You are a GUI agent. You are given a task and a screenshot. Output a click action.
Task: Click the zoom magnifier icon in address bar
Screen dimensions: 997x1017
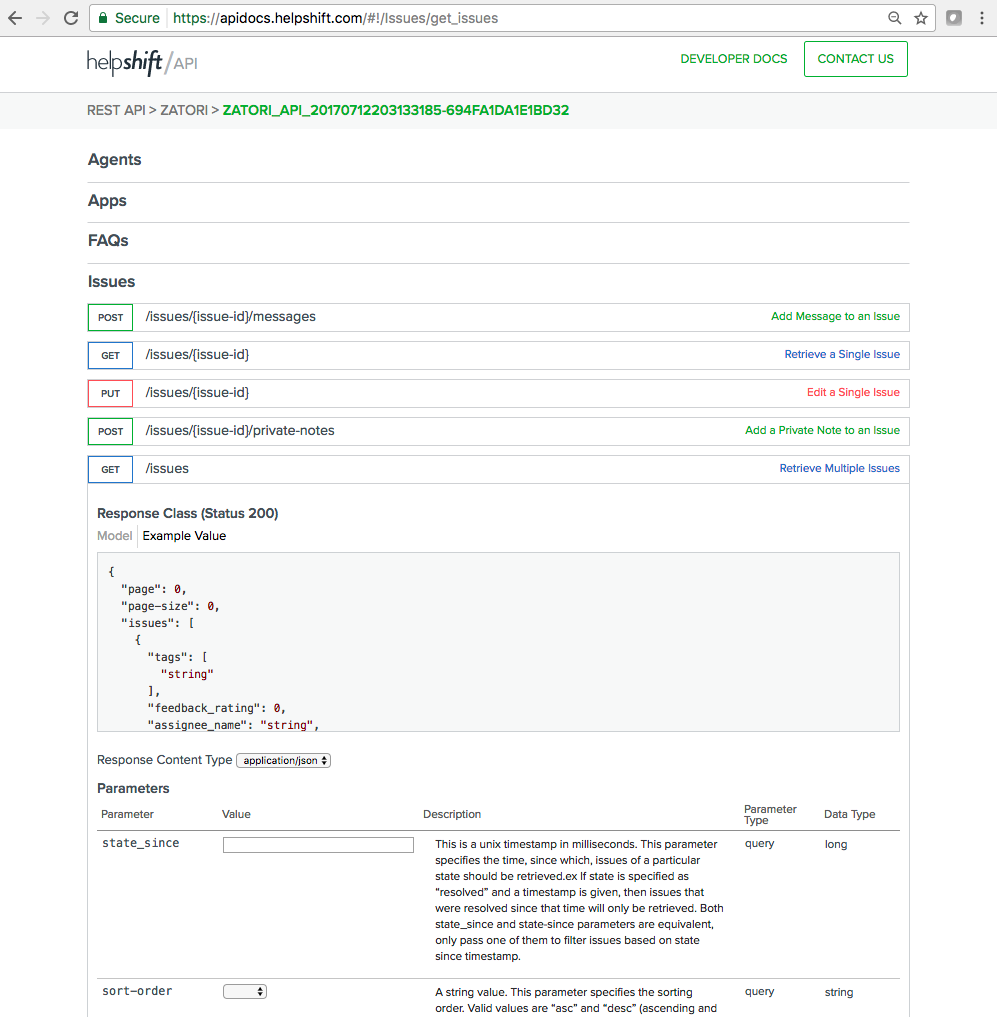[x=895, y=18]
